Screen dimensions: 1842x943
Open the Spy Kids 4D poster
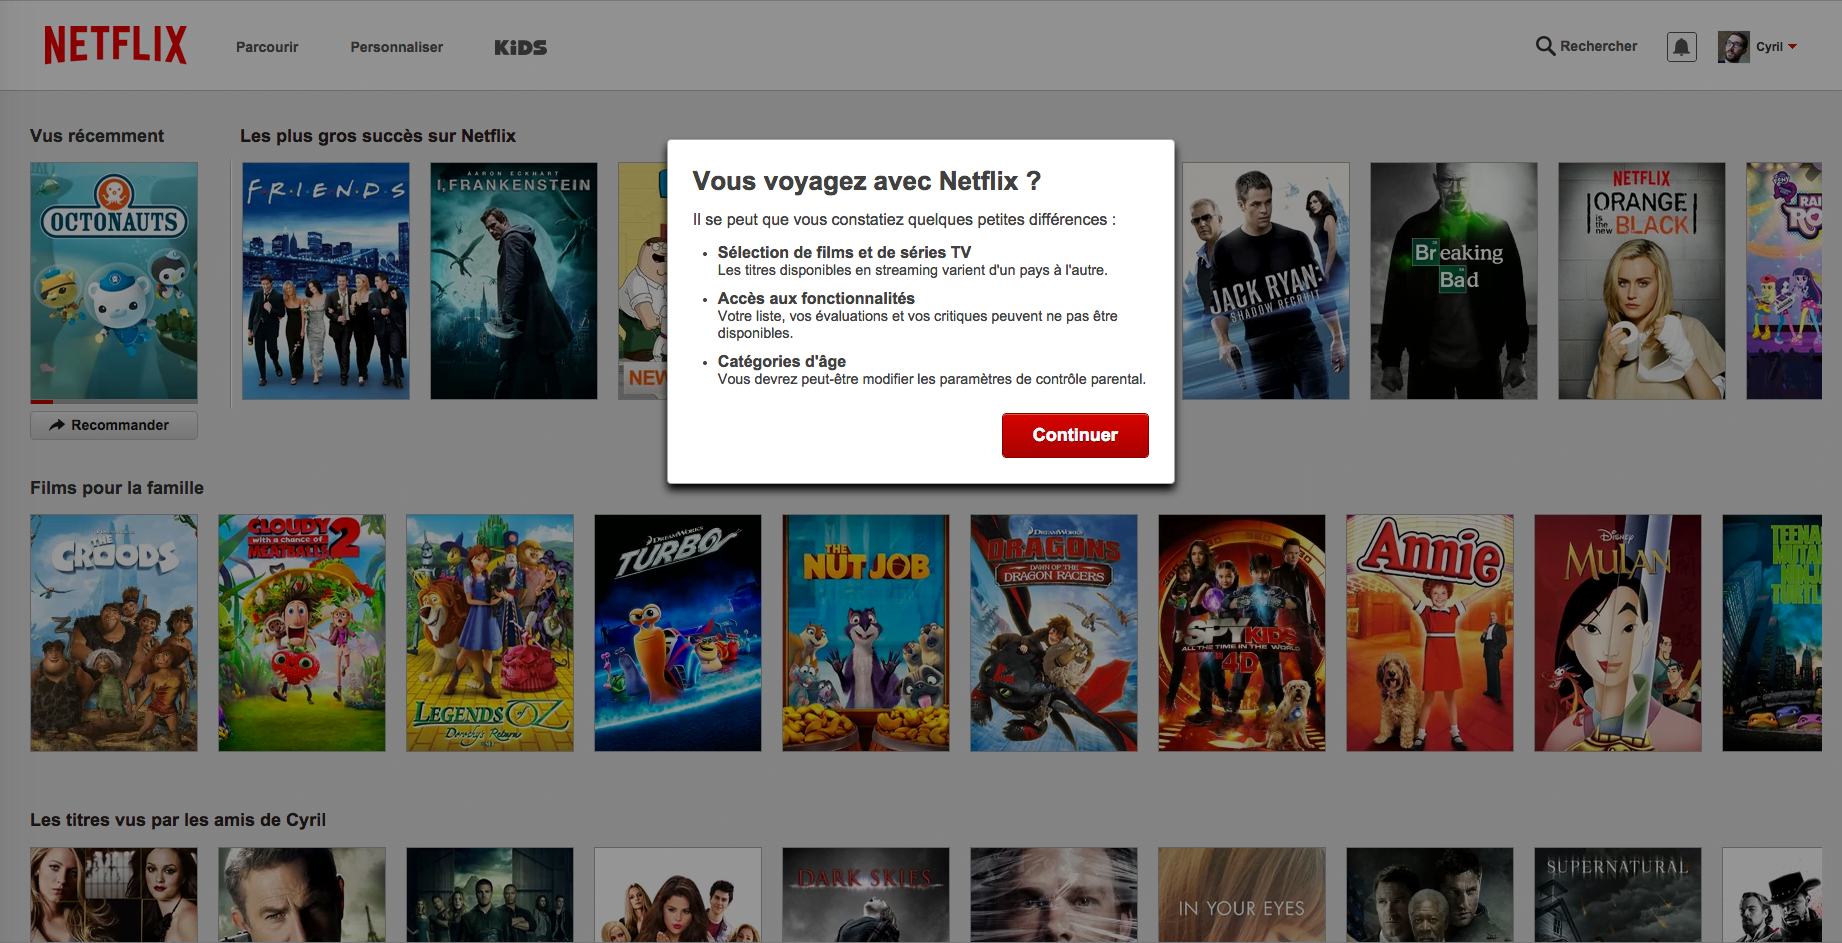[1242, 633]
